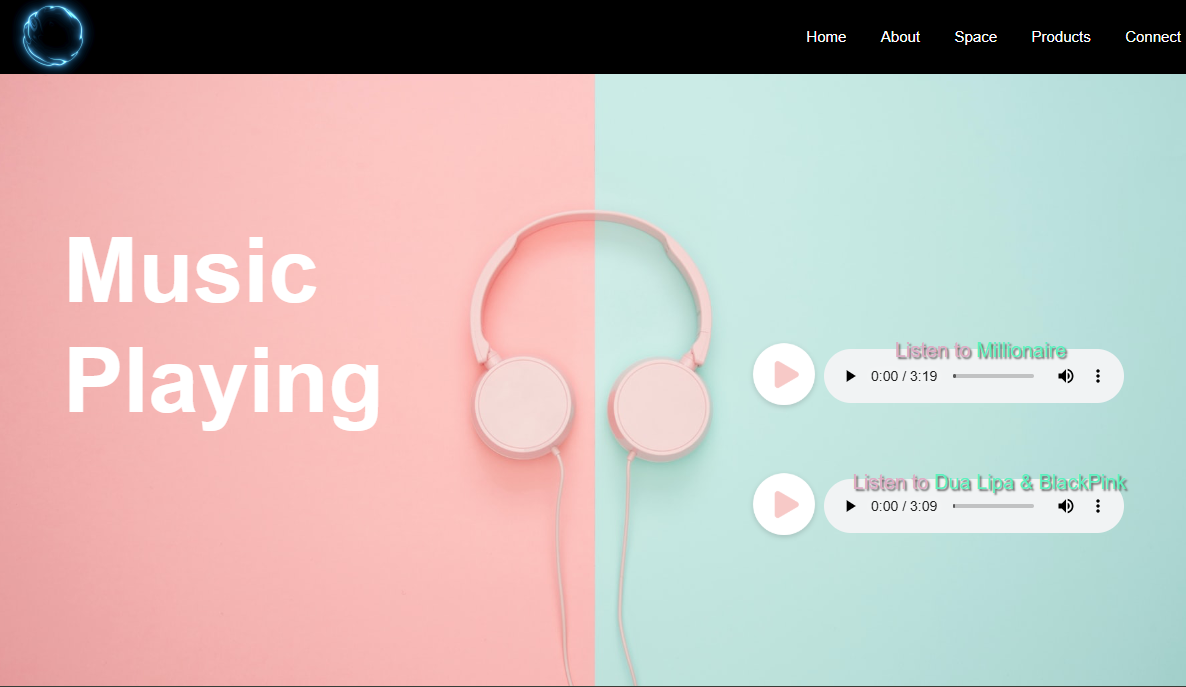Seek on the Millionaire progress bar
Image resolution: width=1186 pixels, height=687 pixels.
(993, 376)
